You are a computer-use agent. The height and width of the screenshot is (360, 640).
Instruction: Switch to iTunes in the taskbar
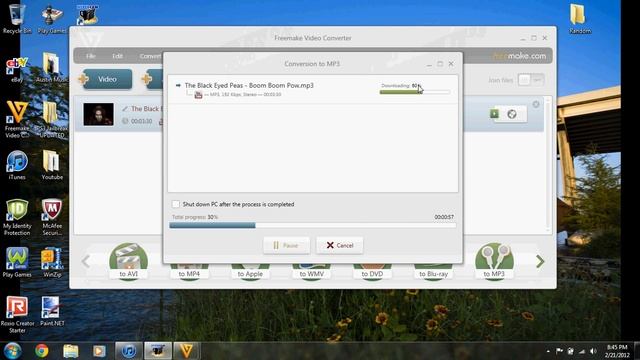(x=129, y=351)
